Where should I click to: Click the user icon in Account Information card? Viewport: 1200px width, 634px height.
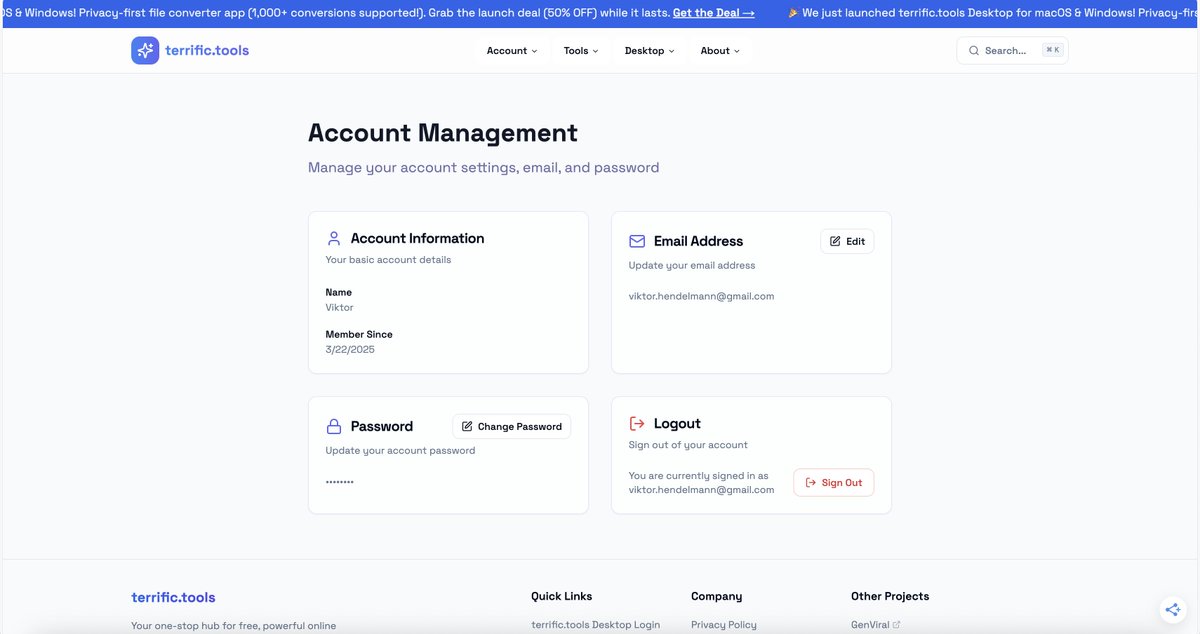pos(333,238)
